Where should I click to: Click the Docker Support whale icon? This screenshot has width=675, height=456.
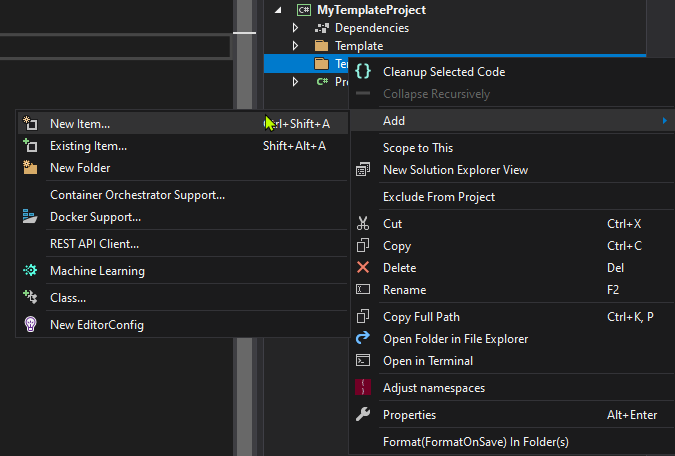(30, 217)
